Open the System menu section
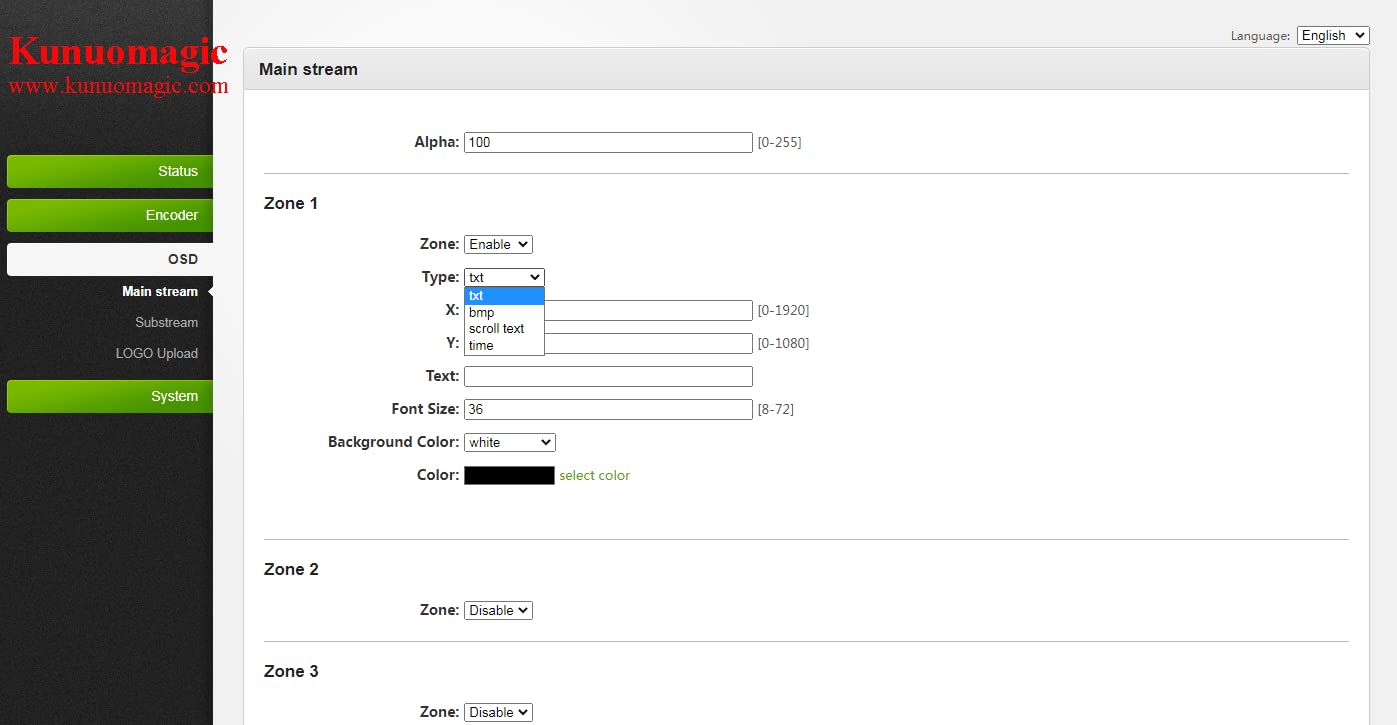 110,396
